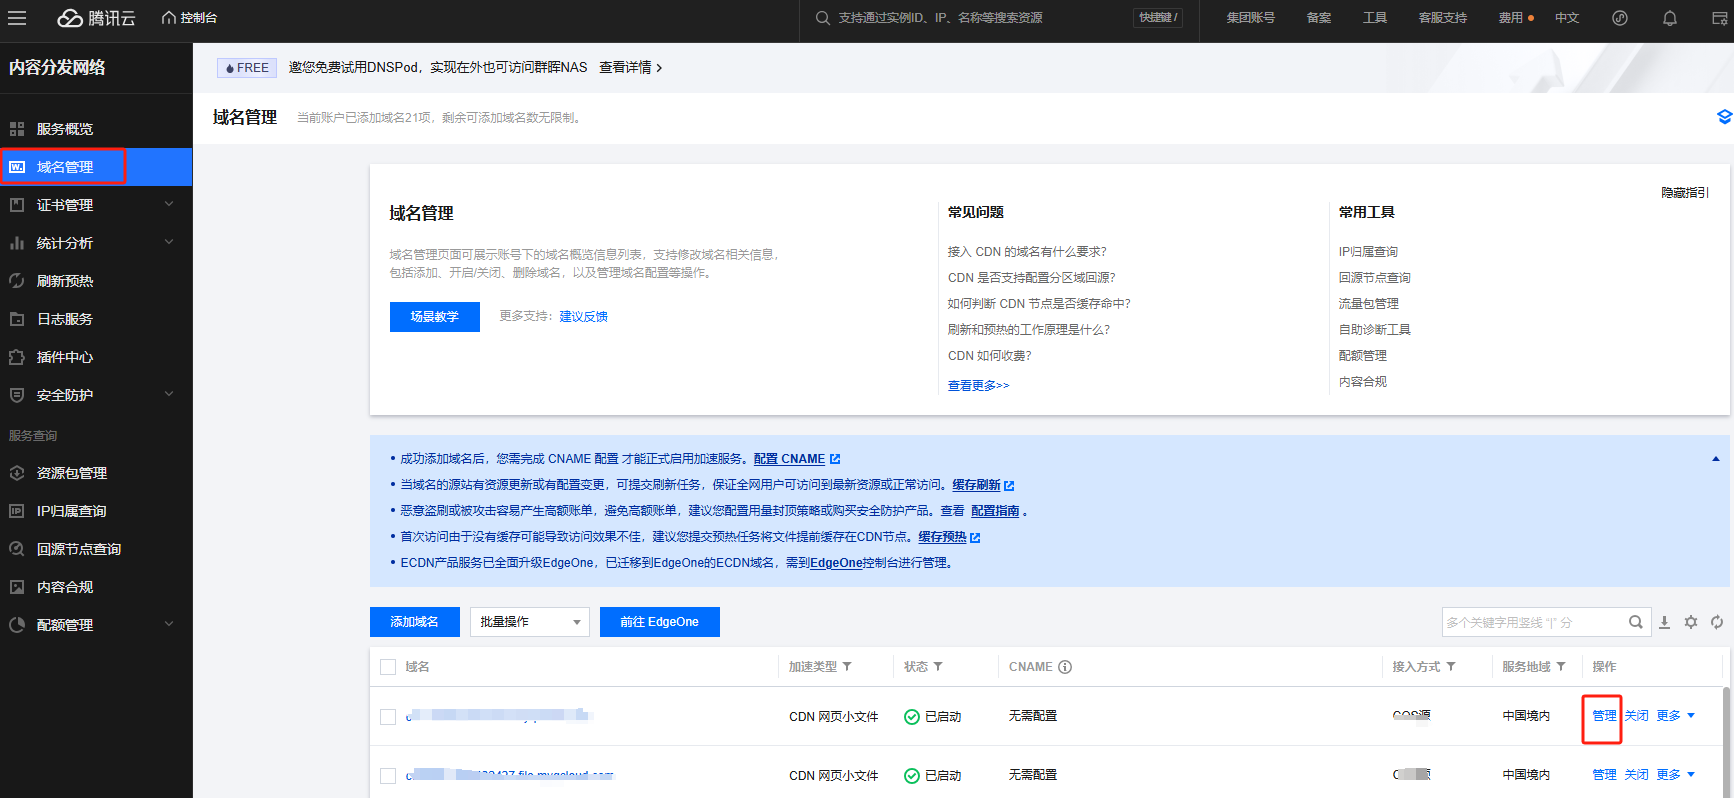
Task: Click 管理 in the first domain row
Action: pyautogui.click(x=1604, y=716)
